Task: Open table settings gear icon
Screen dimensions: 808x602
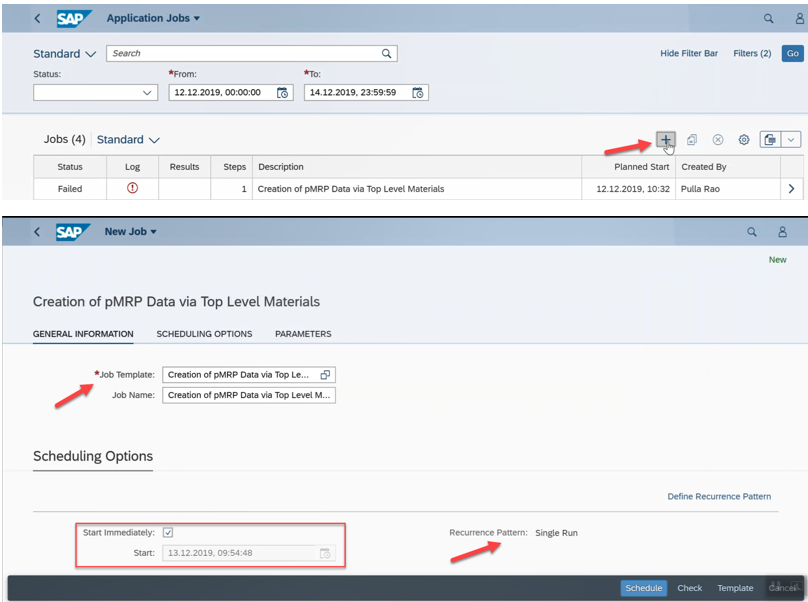Action: (744, 140)
